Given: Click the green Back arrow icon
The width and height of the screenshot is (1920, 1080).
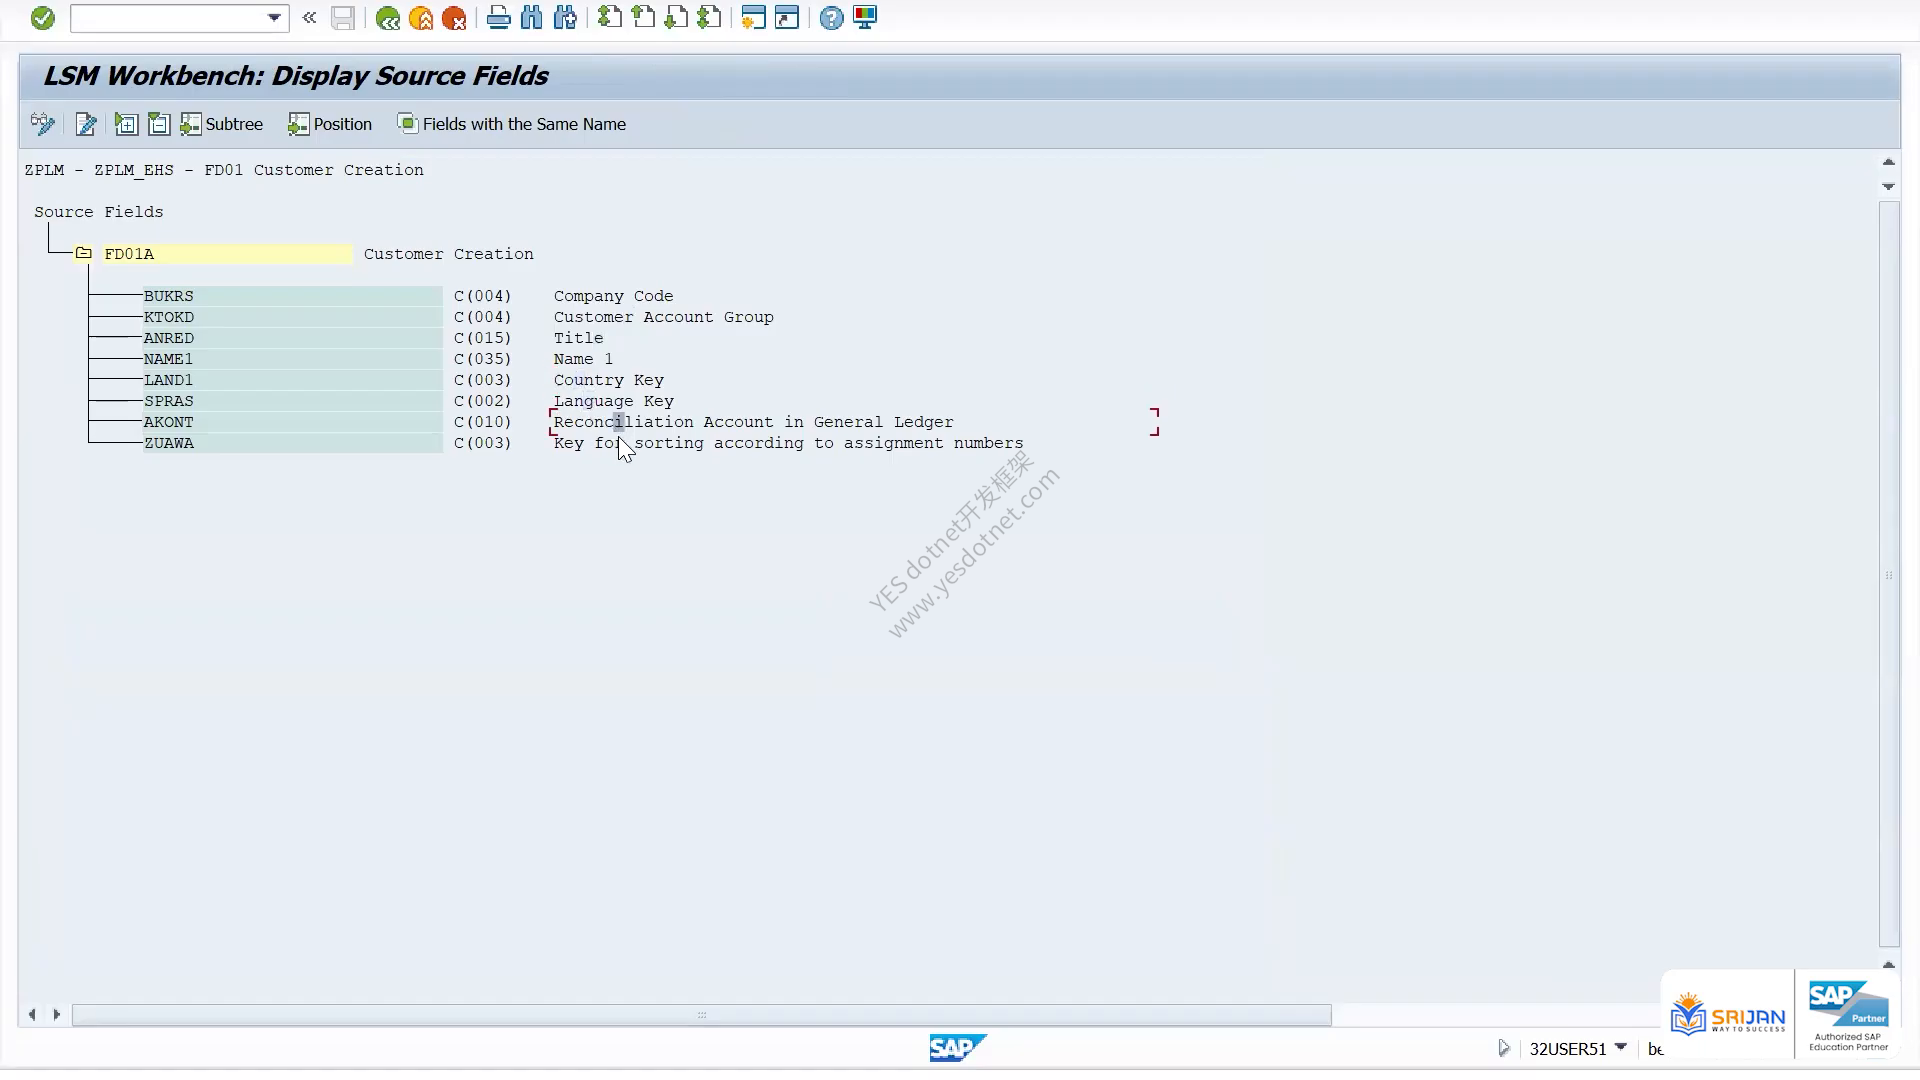Looking at the screenshot, I should (387, 18).
